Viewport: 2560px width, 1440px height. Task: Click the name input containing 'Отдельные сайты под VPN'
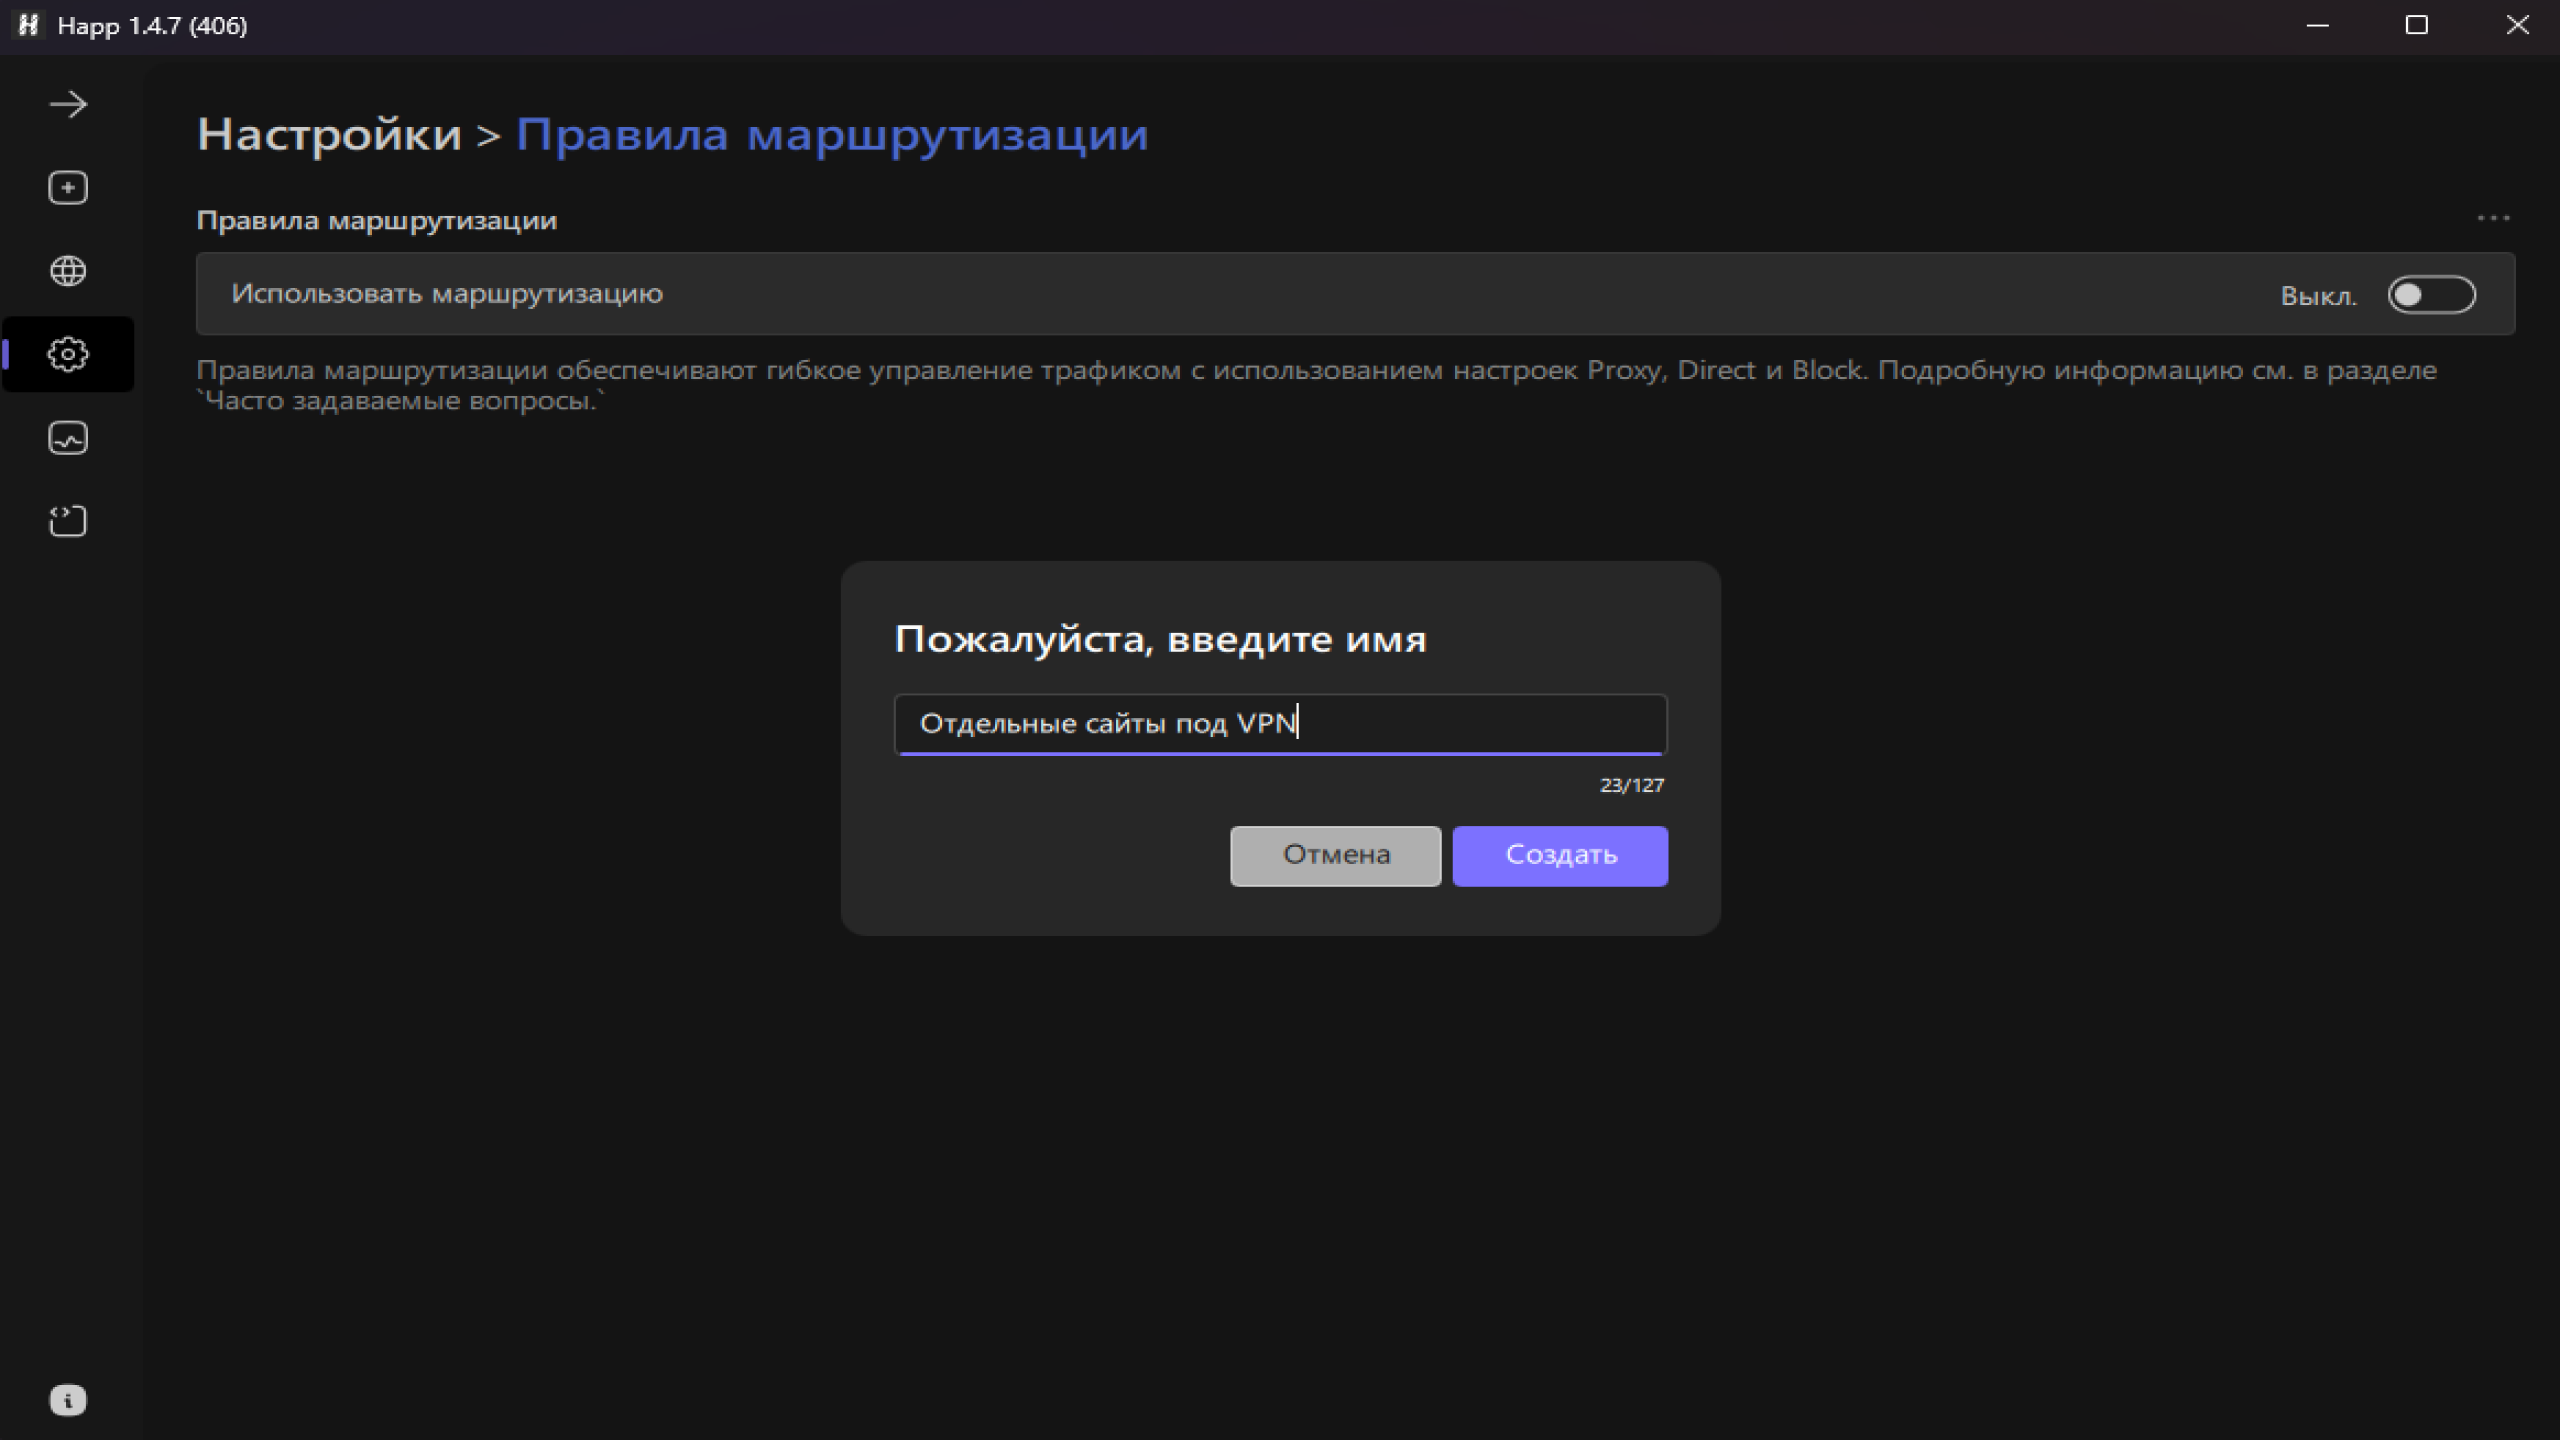(1280, 723)
